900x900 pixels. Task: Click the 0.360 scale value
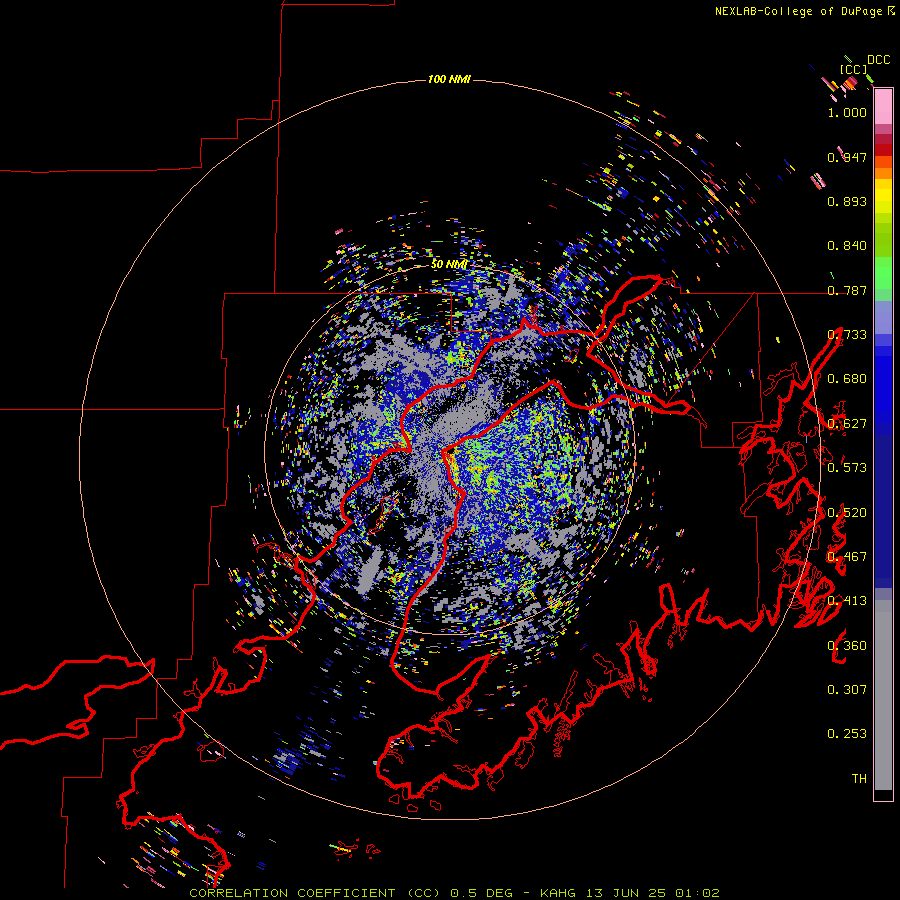coord(847,646)
